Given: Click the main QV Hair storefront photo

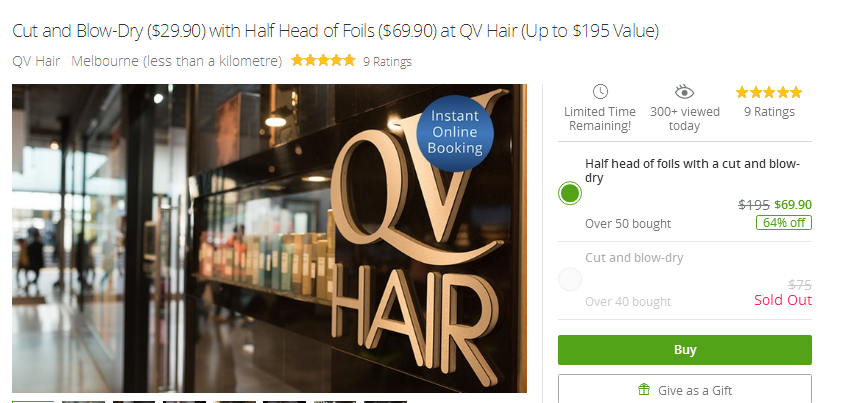Looking at the screenshot, I should point(269,238).
